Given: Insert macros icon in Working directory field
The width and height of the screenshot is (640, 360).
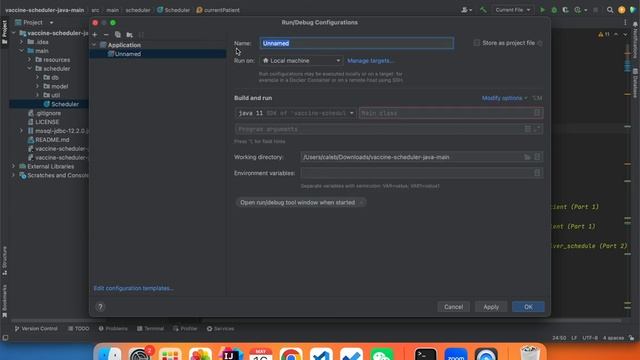Looking at the screenshot, I should (x=537, y=157).
